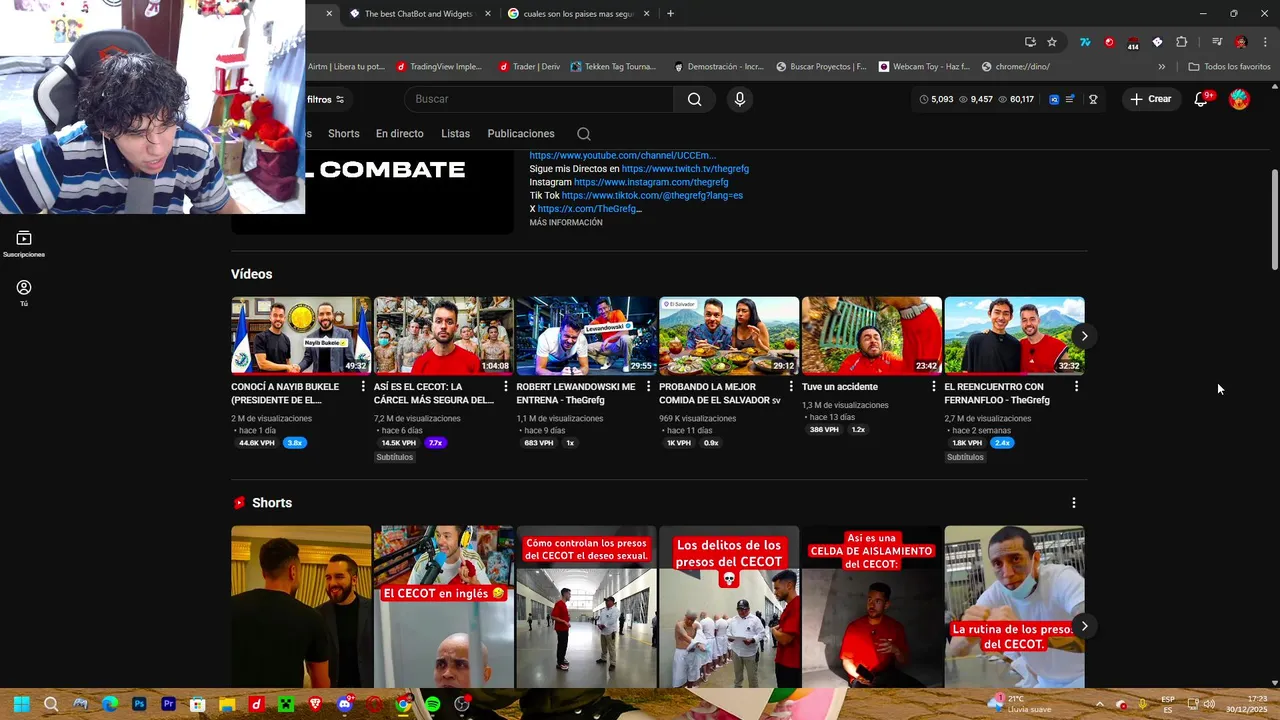Open Todos los favoritos bookmarks folder
This screenshot has height=720, width=1280.
point(1229,67)
